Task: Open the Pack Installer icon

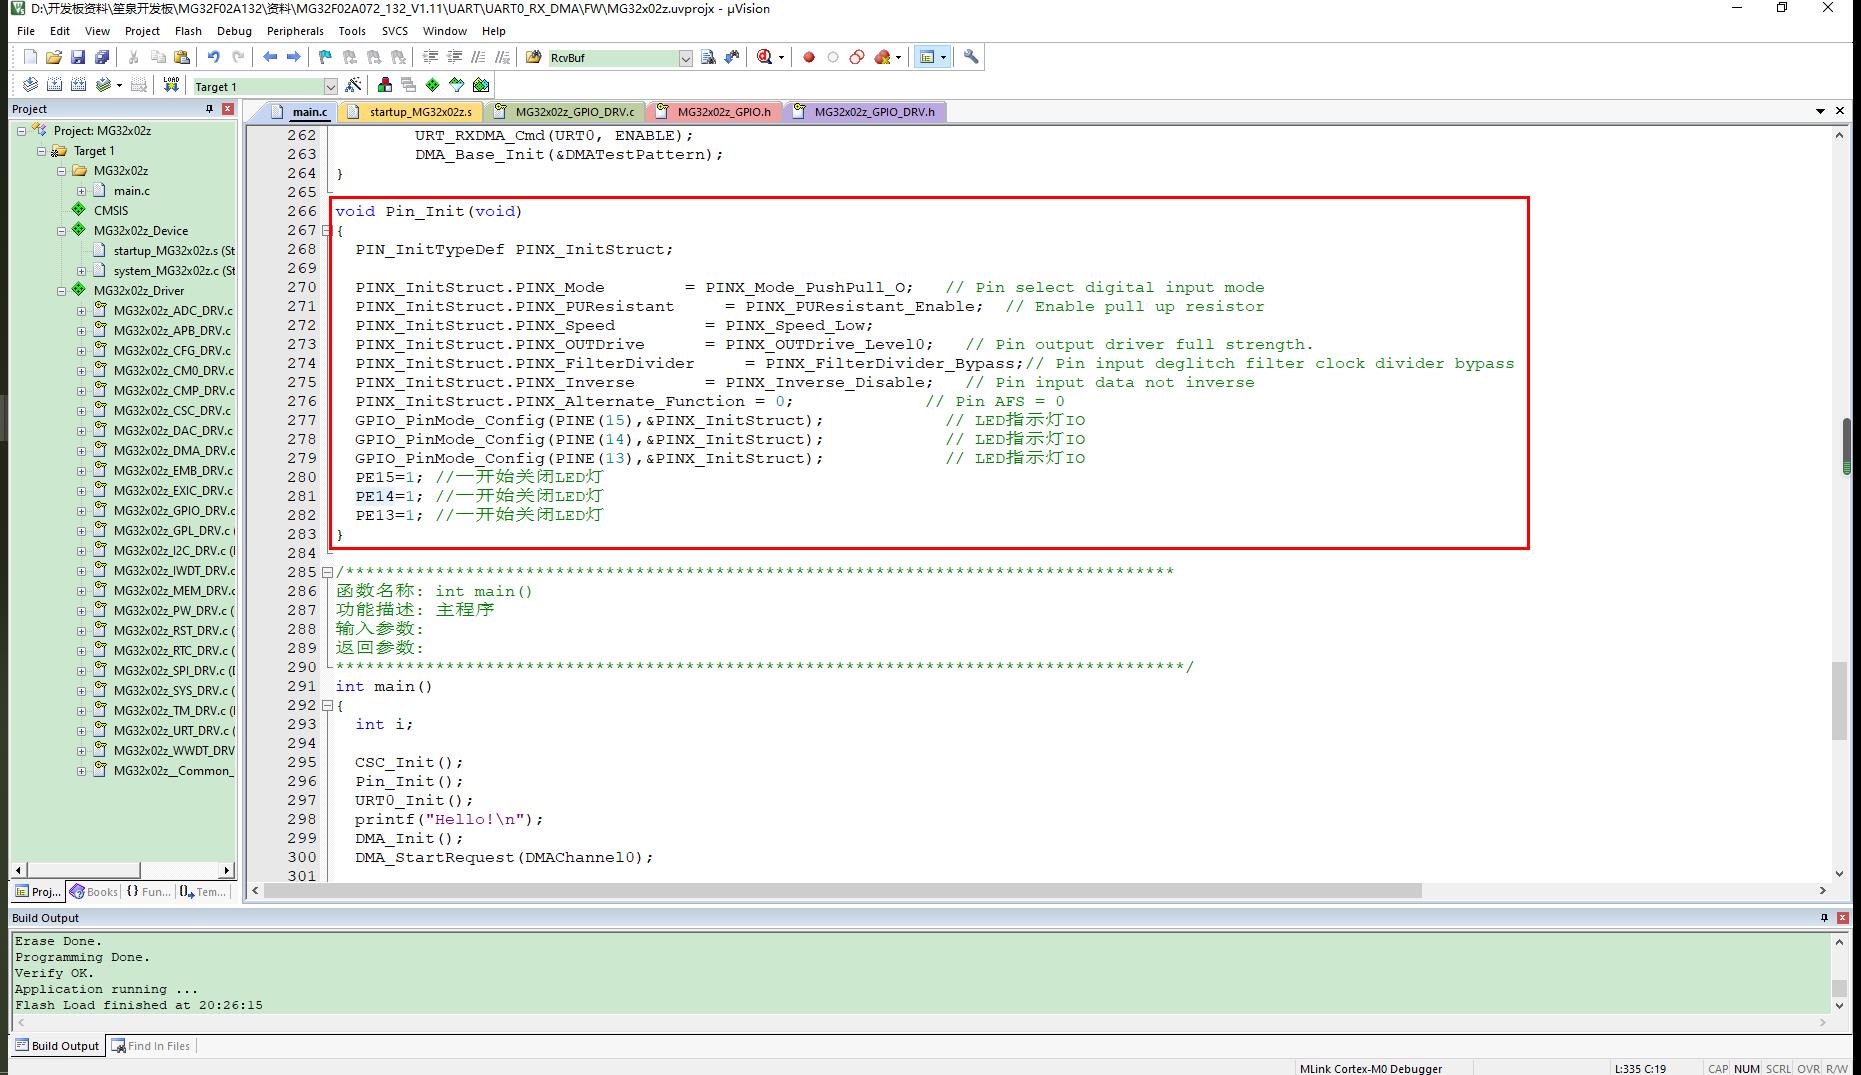Action: click(481, 85)
